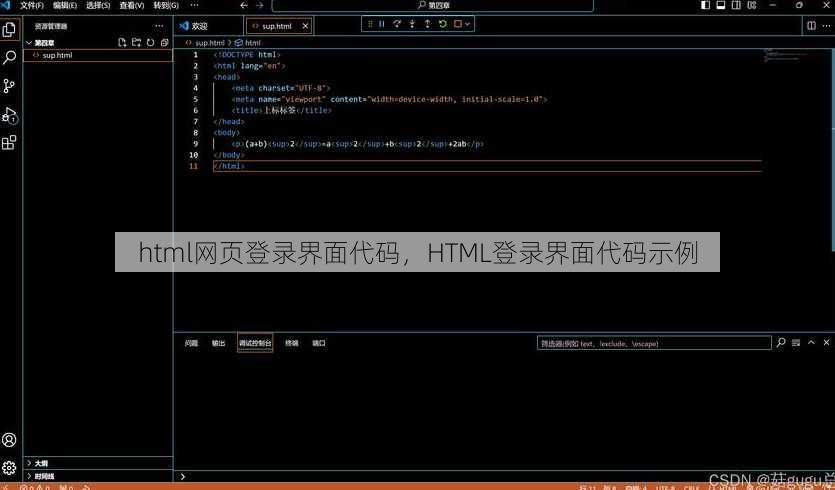Step over in debug toolbar

397,24
